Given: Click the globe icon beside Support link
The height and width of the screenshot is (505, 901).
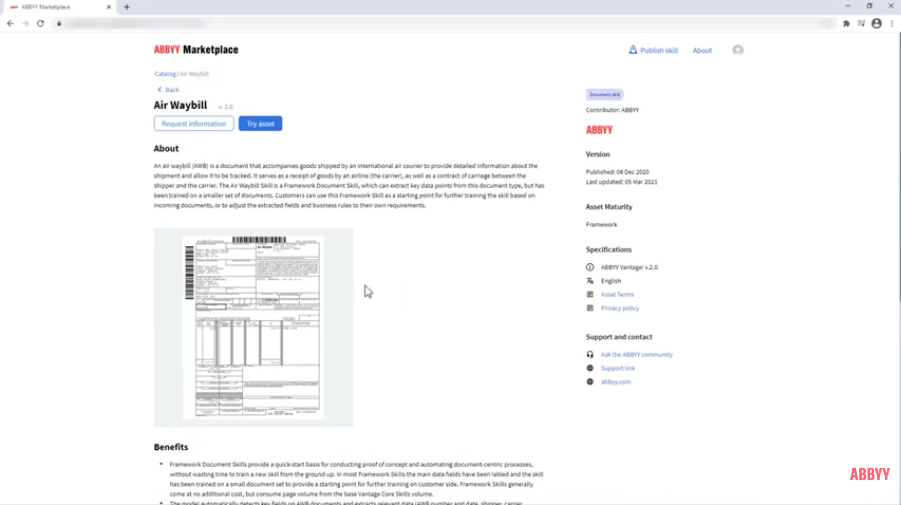Looking at the screenshot, I should click(590, 368).
